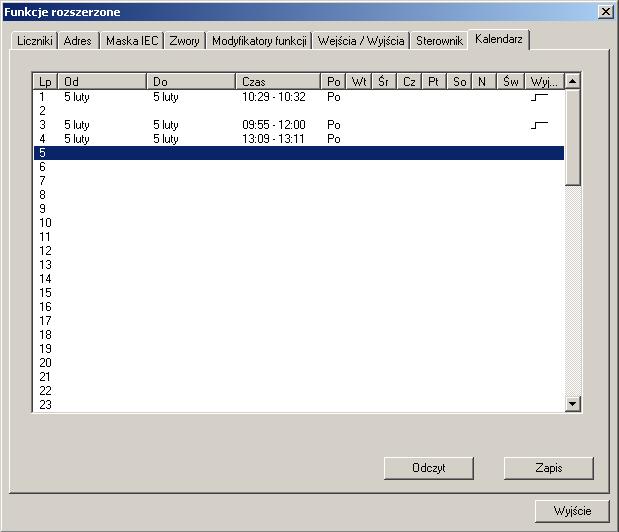Click Od date 5 luty in row 1
The image size is (619, 532).
[77, 97]
